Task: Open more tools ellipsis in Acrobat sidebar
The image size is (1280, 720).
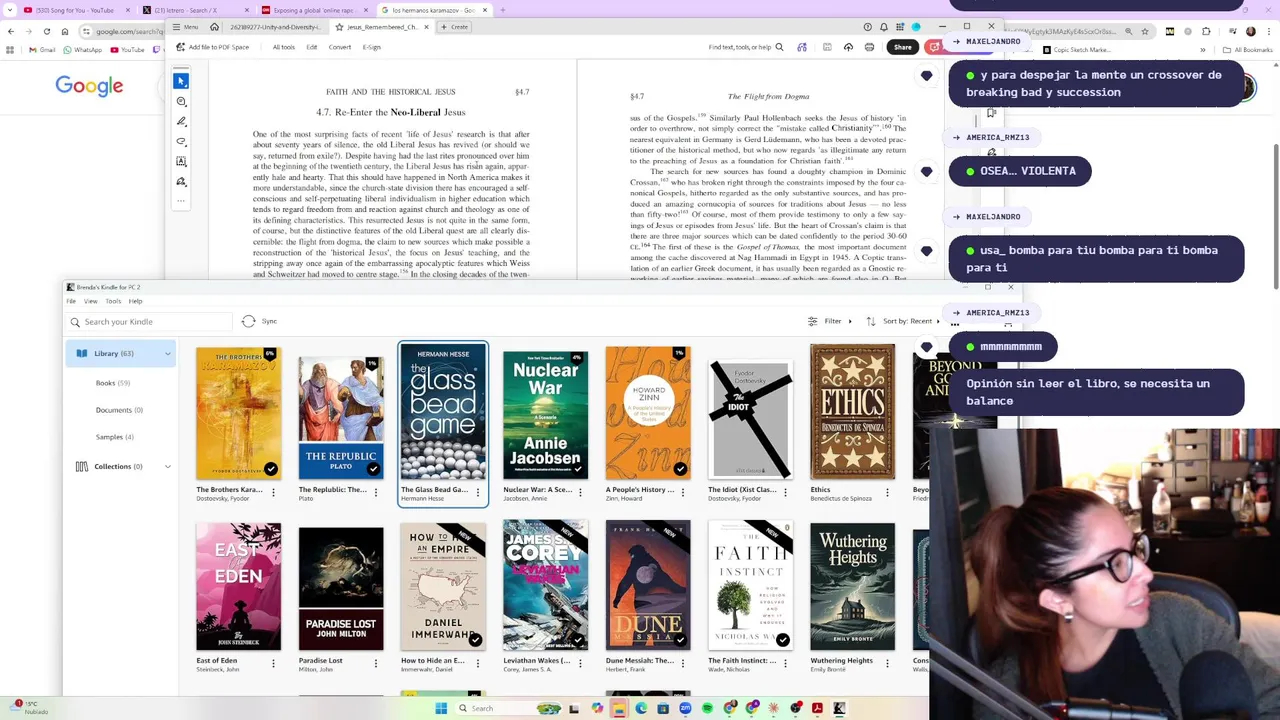Action: click(181, 200)
